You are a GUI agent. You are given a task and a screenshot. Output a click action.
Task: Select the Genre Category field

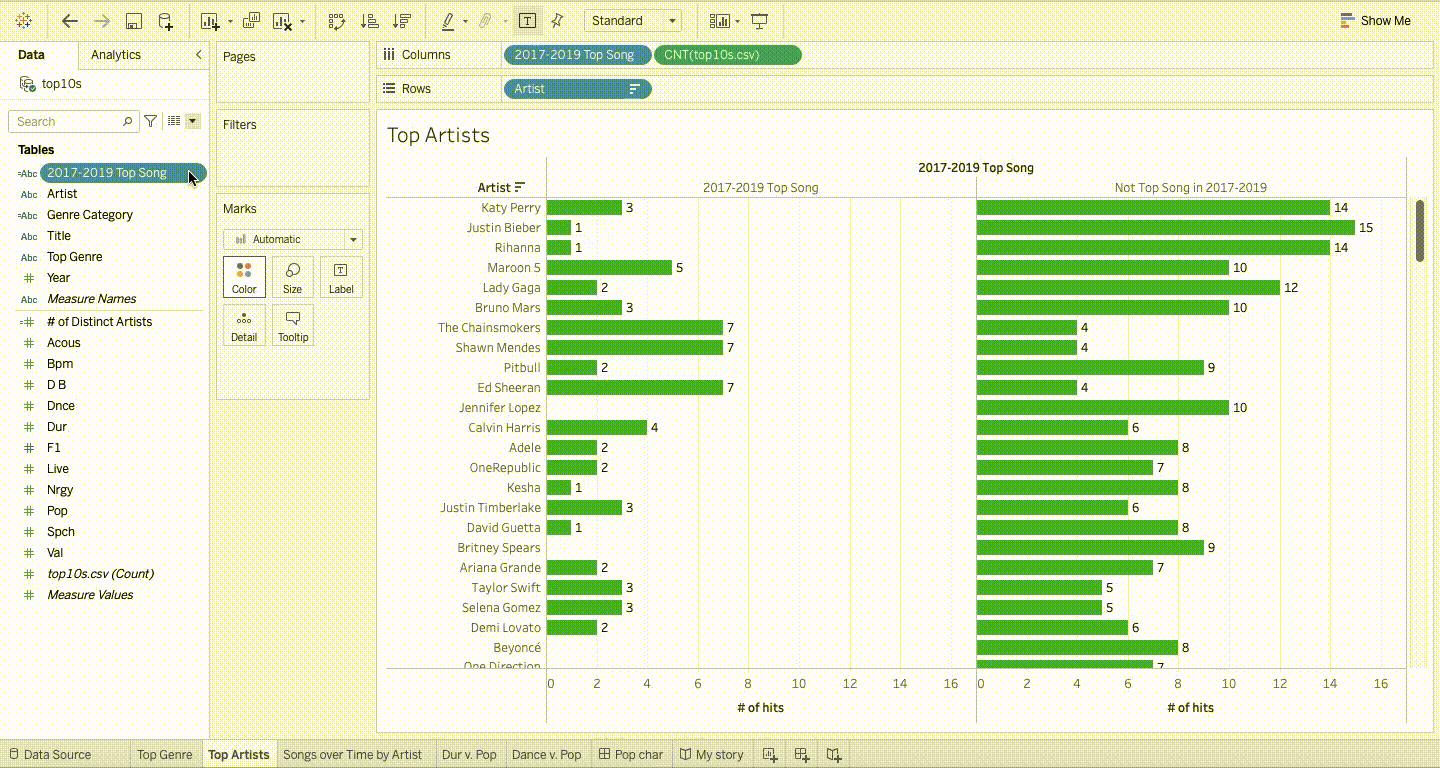[x=90, y=215]
